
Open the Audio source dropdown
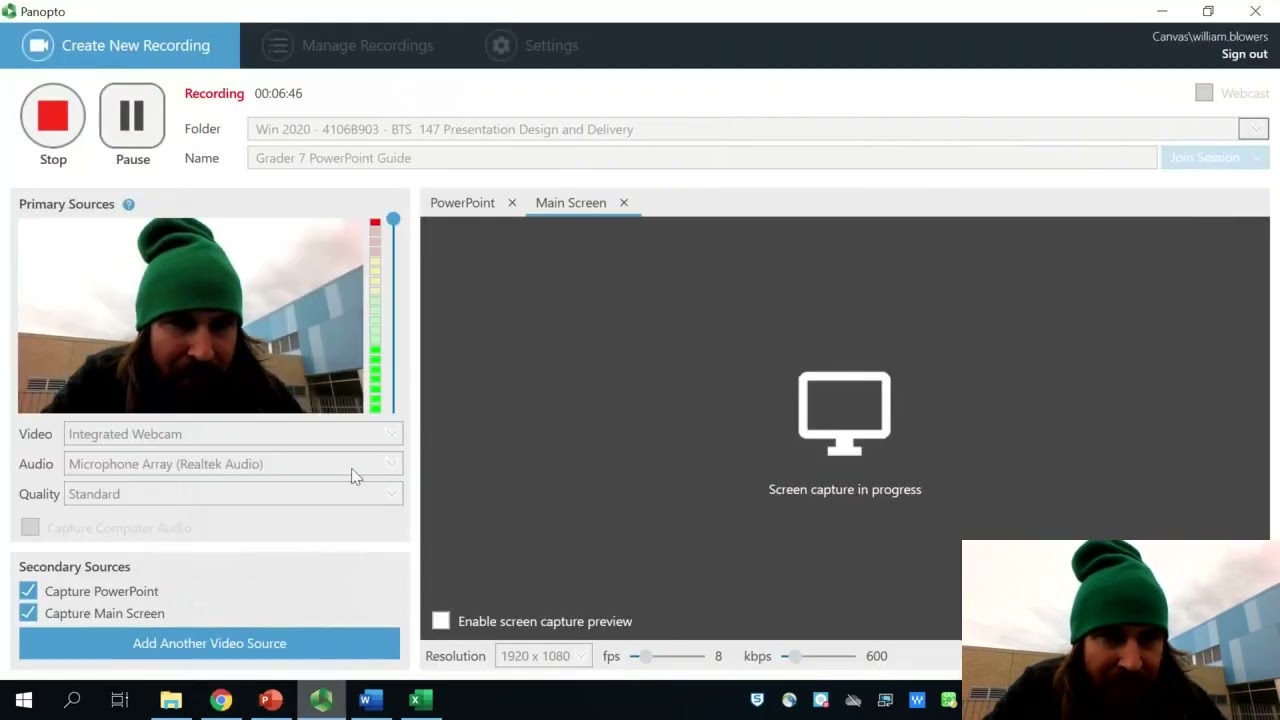point(233,464)
